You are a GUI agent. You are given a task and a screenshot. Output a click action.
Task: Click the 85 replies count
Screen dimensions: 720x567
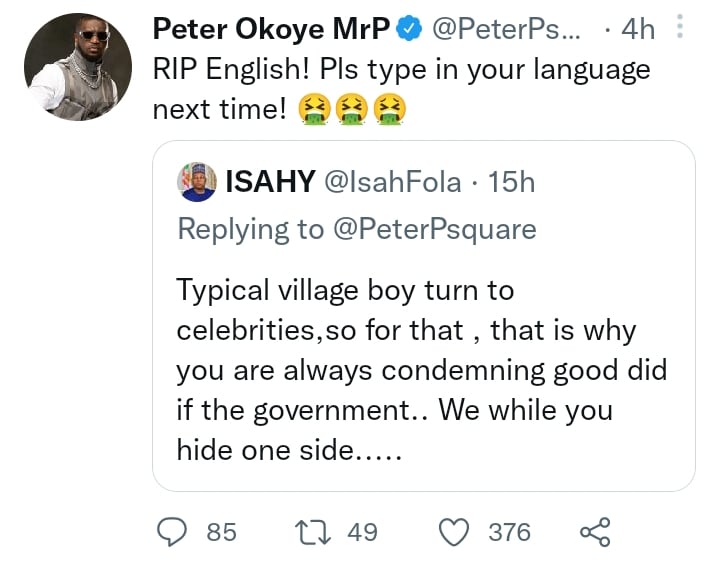click(x=221, y=532)
